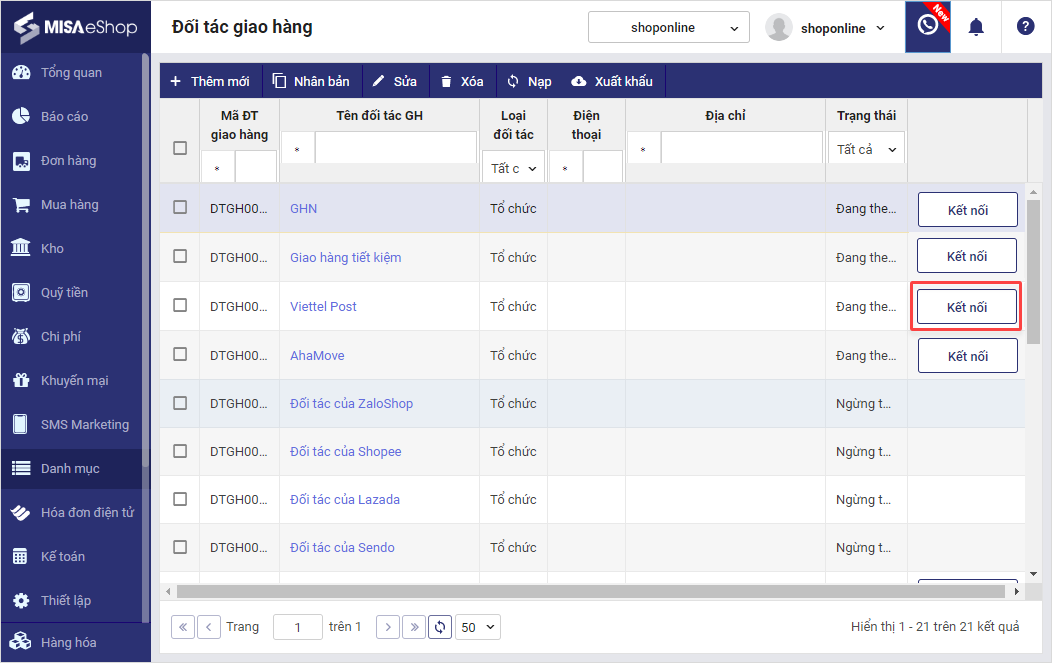This screenshot has width=1052, height=663.
Task: Click the refresh icon in the pagination bar
Action: coord(440,627)
